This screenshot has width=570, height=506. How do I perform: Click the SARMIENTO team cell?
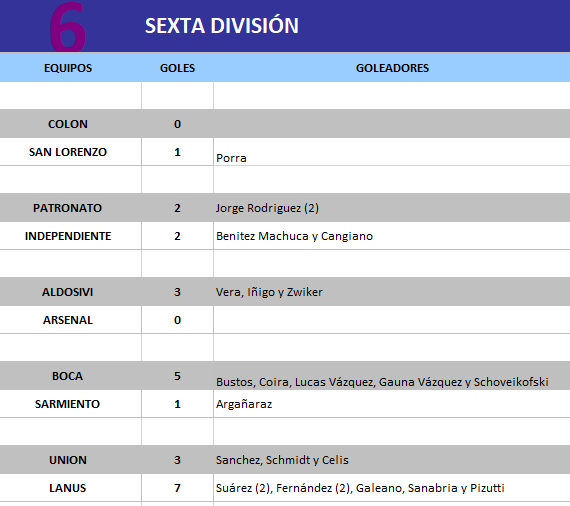pos(68,404)
